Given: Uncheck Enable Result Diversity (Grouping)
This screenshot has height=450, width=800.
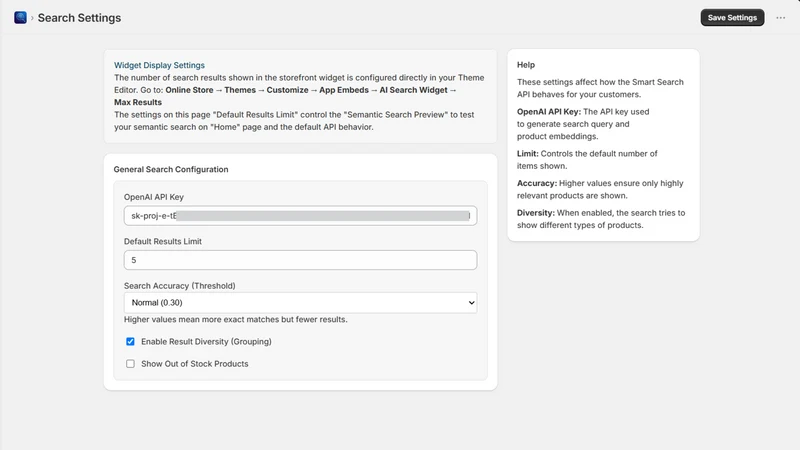Looking at the screenshot, I should coord(131,341).
